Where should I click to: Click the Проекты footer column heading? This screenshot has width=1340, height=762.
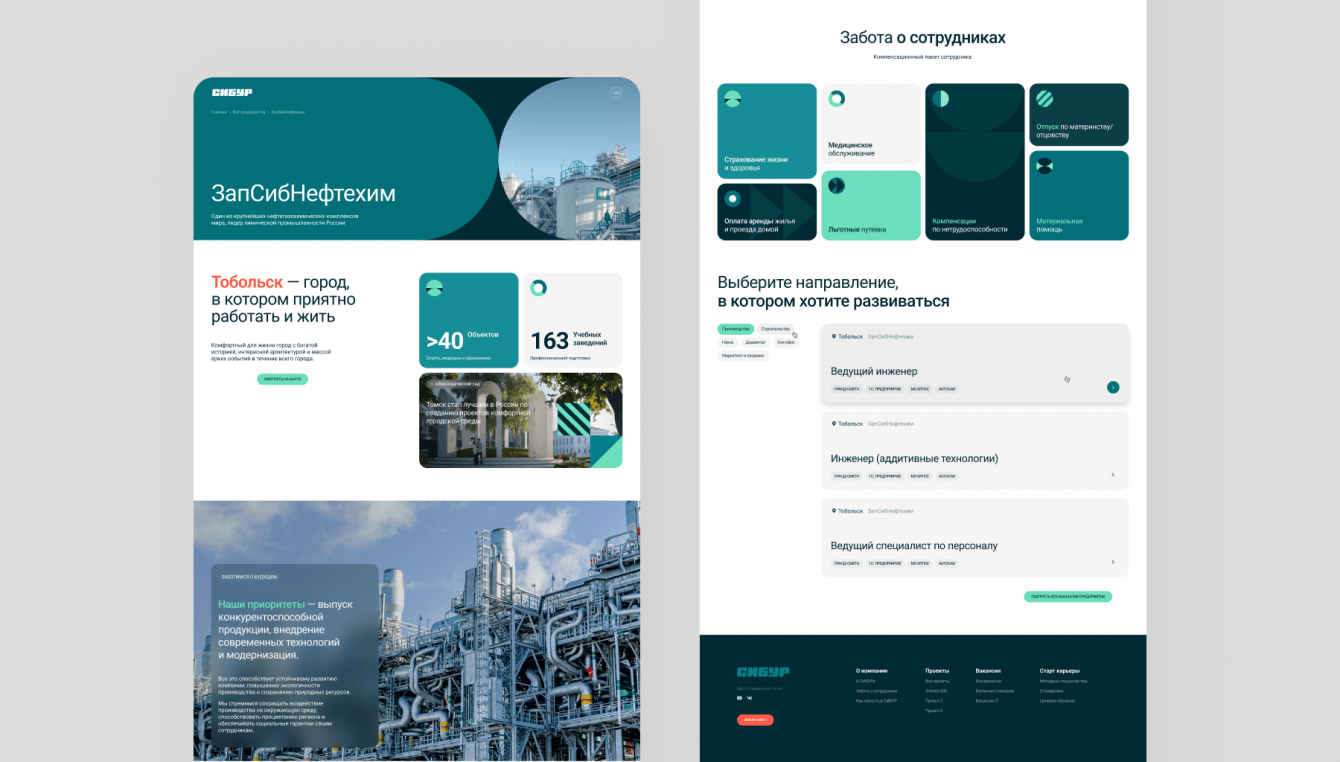[937, 671]
